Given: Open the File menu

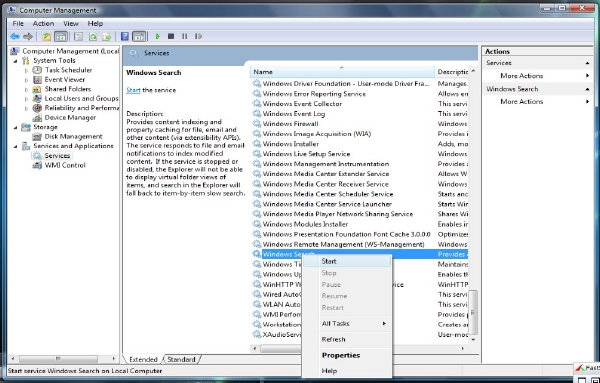Looking at the screenshot, I should 18,24.
